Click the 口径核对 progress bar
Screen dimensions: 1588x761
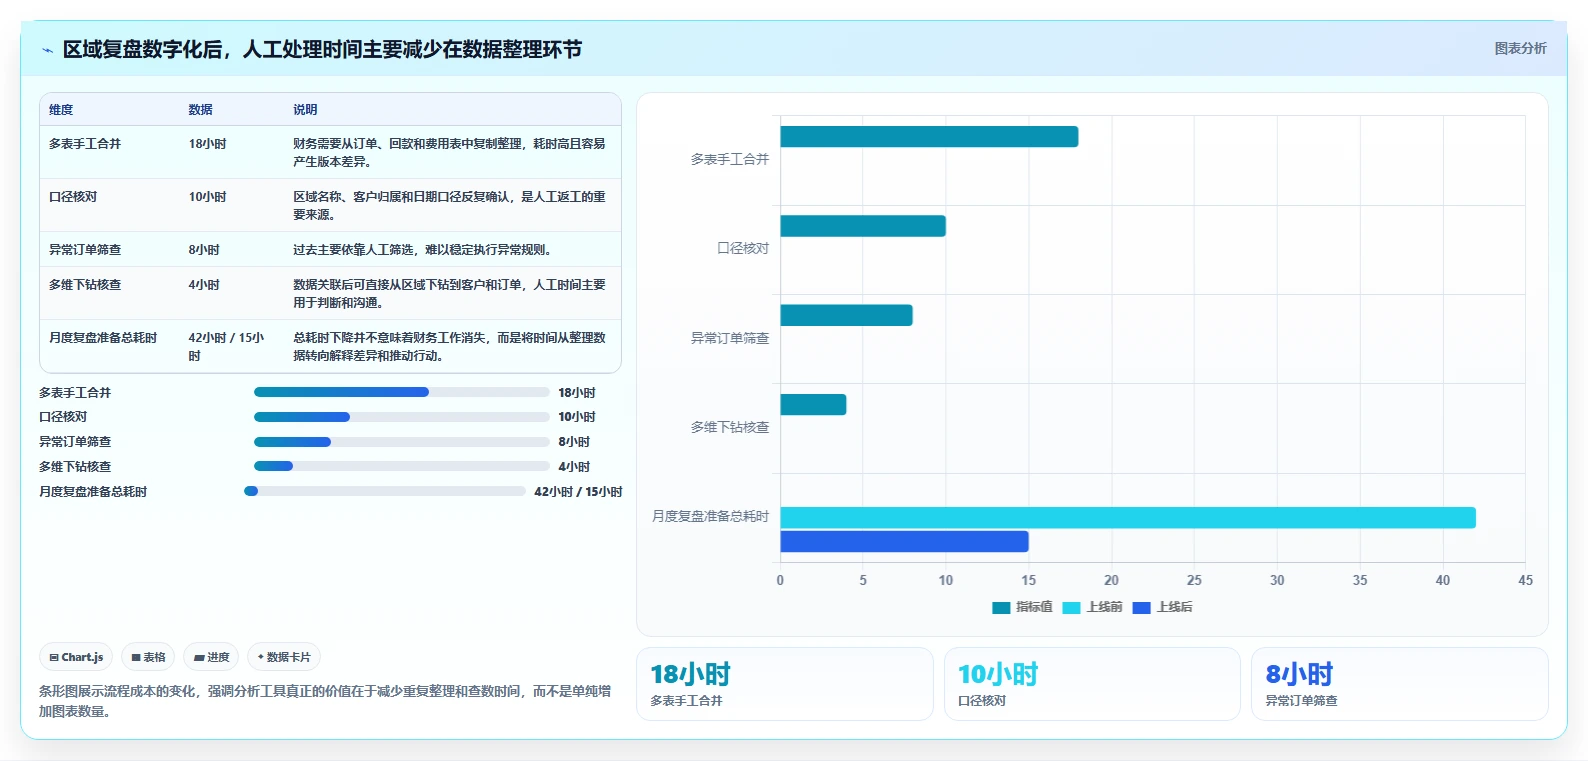(x=401, y=417)
